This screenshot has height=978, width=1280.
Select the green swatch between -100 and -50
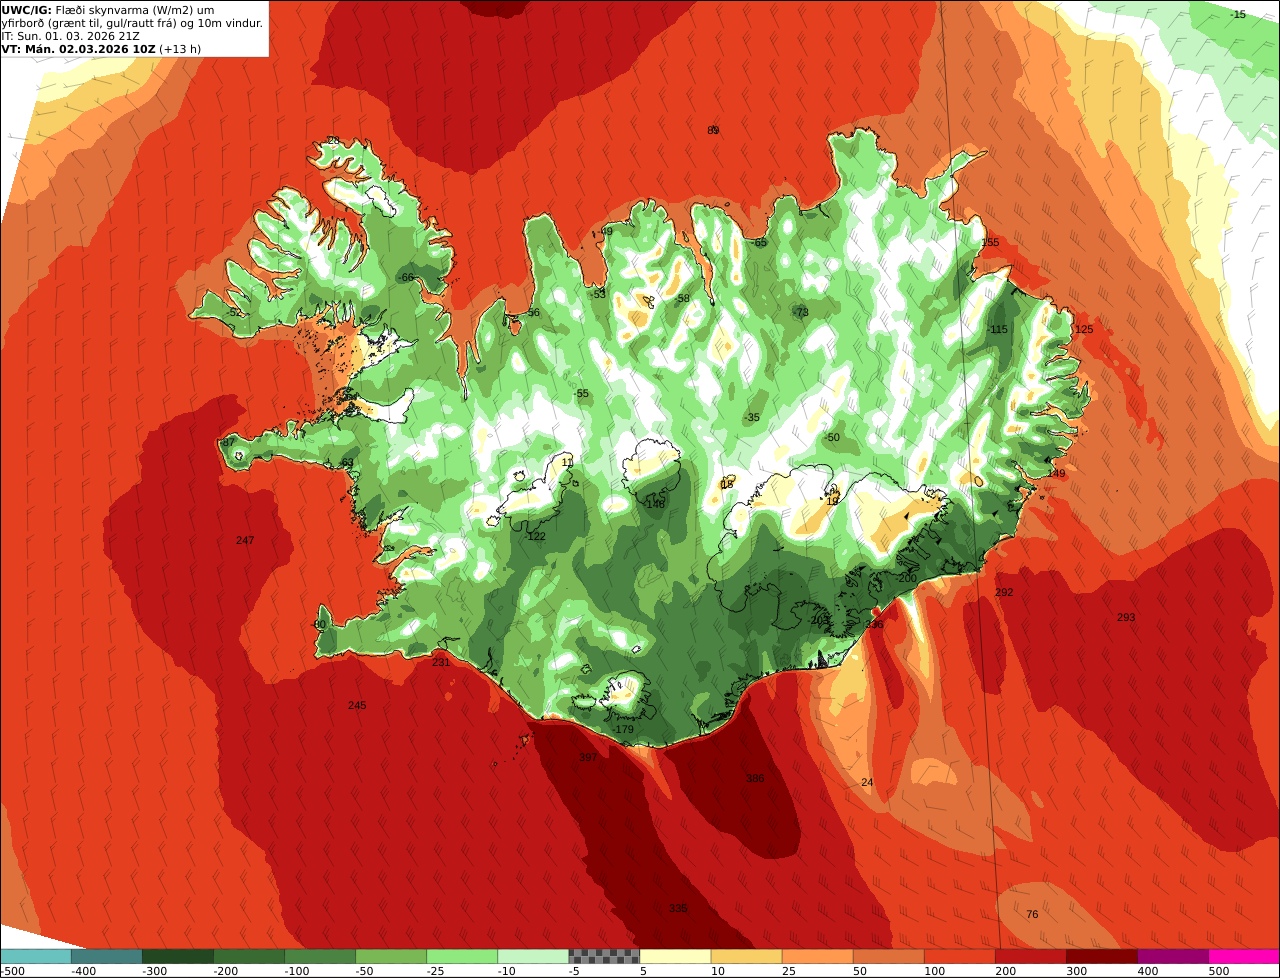pos(319,956)
